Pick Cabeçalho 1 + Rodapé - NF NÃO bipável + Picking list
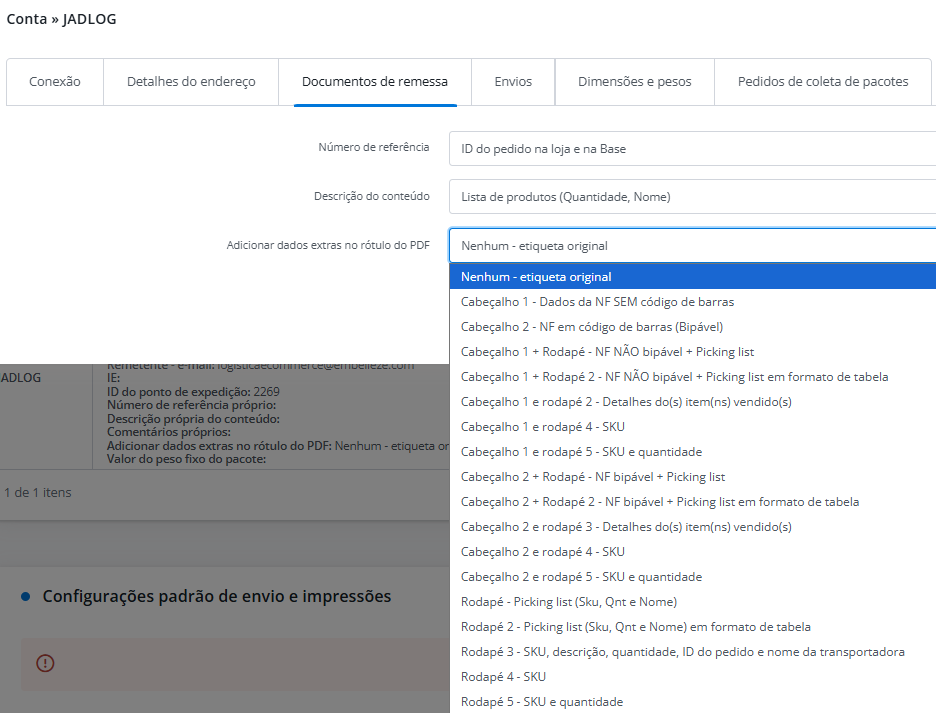 tap(692, 352)
